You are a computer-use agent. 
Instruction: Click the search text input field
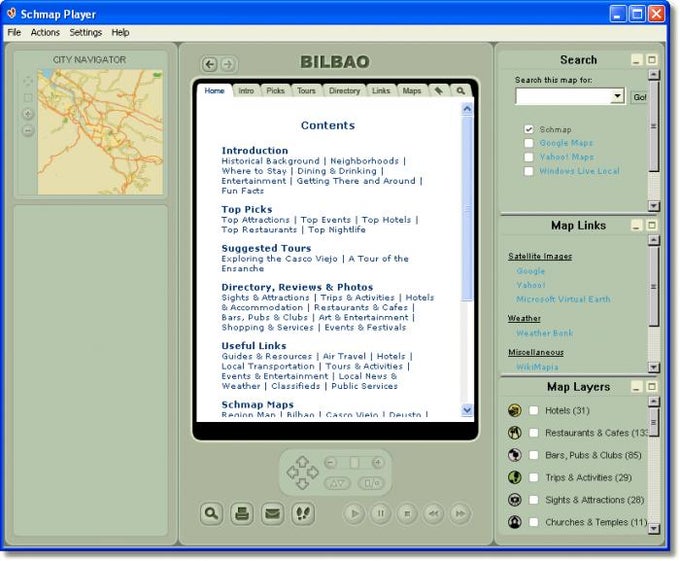563,96
